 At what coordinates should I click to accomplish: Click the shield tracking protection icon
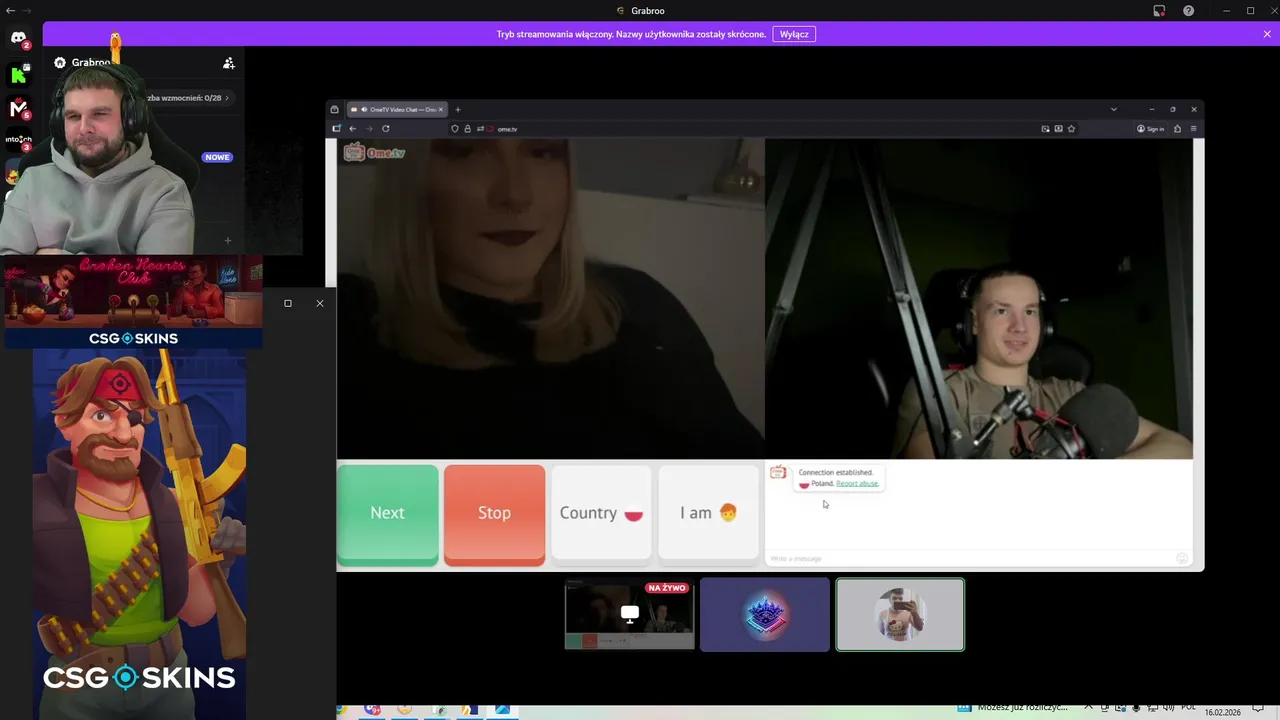(455, 129)
